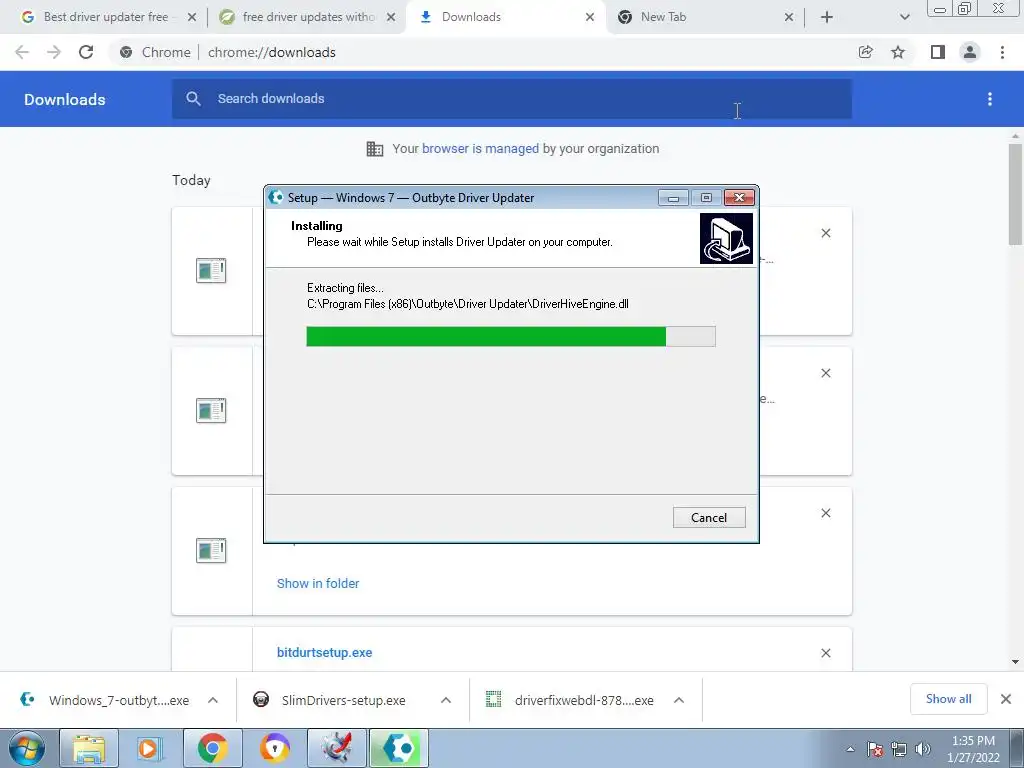Viewport: 1024px width, 768px height.
Task: Remove the third download entry from list
Action: tap(825, 513)
